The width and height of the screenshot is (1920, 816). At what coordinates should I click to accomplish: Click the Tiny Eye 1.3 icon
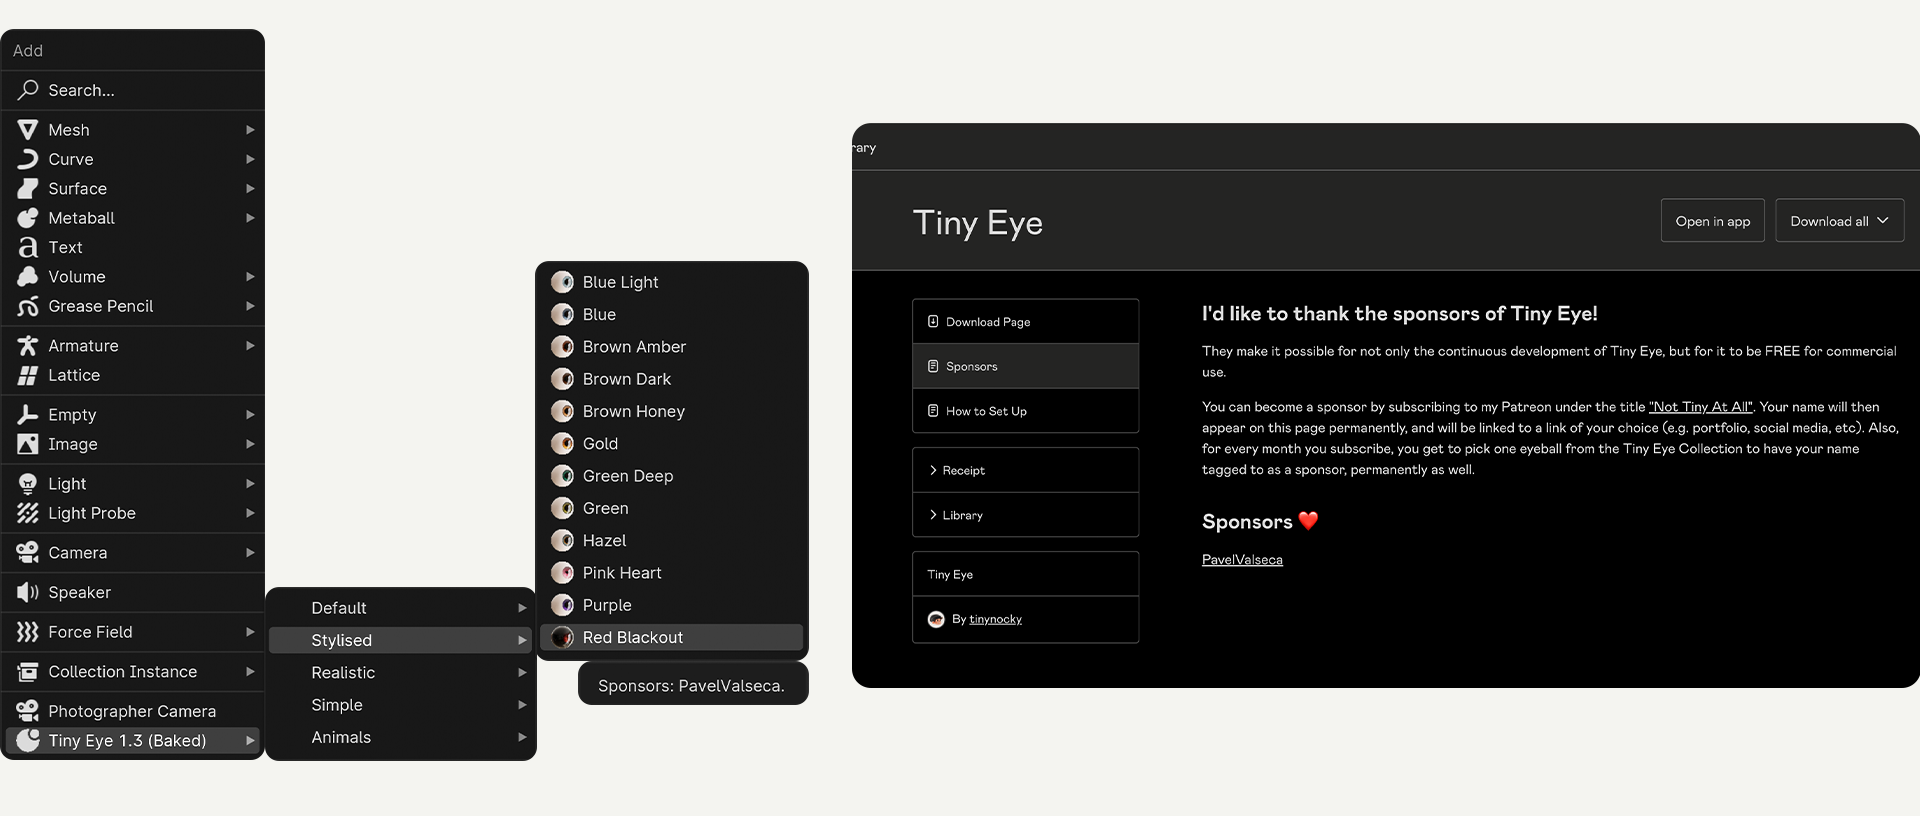click(x=28, y=741)
